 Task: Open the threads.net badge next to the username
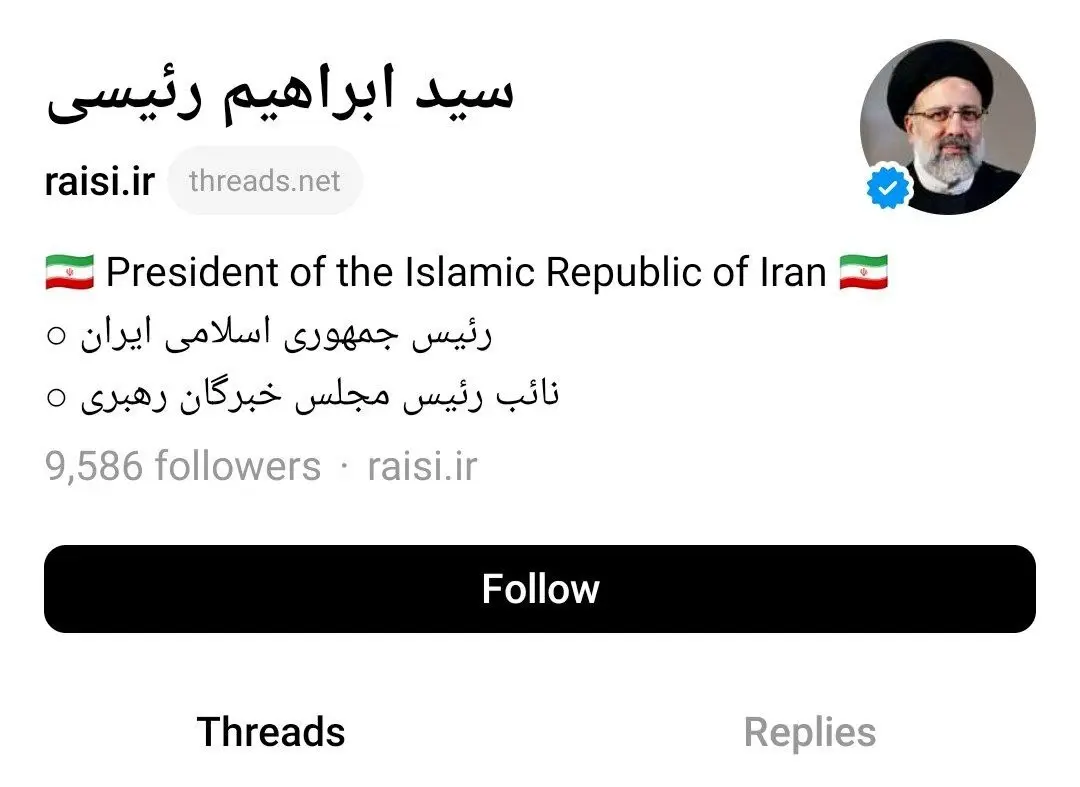coord(265,181)
